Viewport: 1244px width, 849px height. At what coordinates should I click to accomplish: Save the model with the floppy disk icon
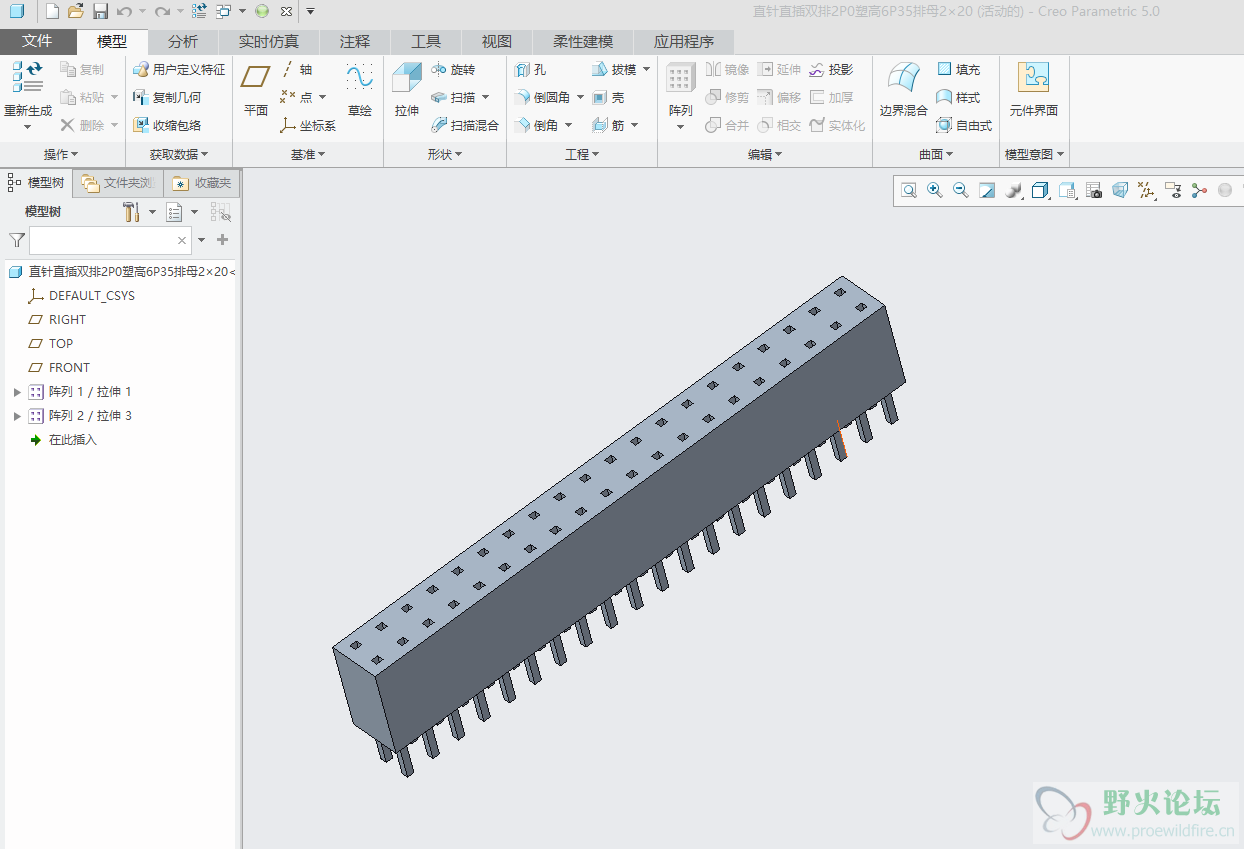coord(100,11)
